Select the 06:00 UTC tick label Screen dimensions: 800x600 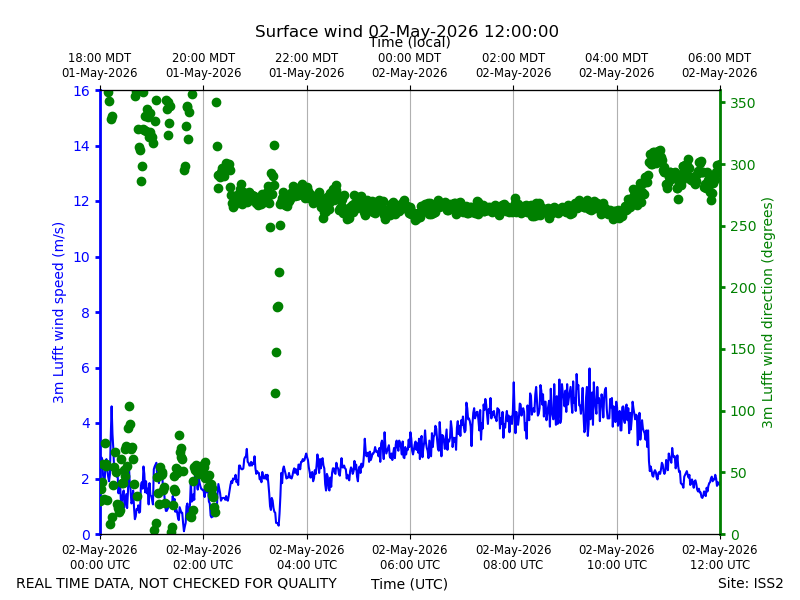coord(410,557)
